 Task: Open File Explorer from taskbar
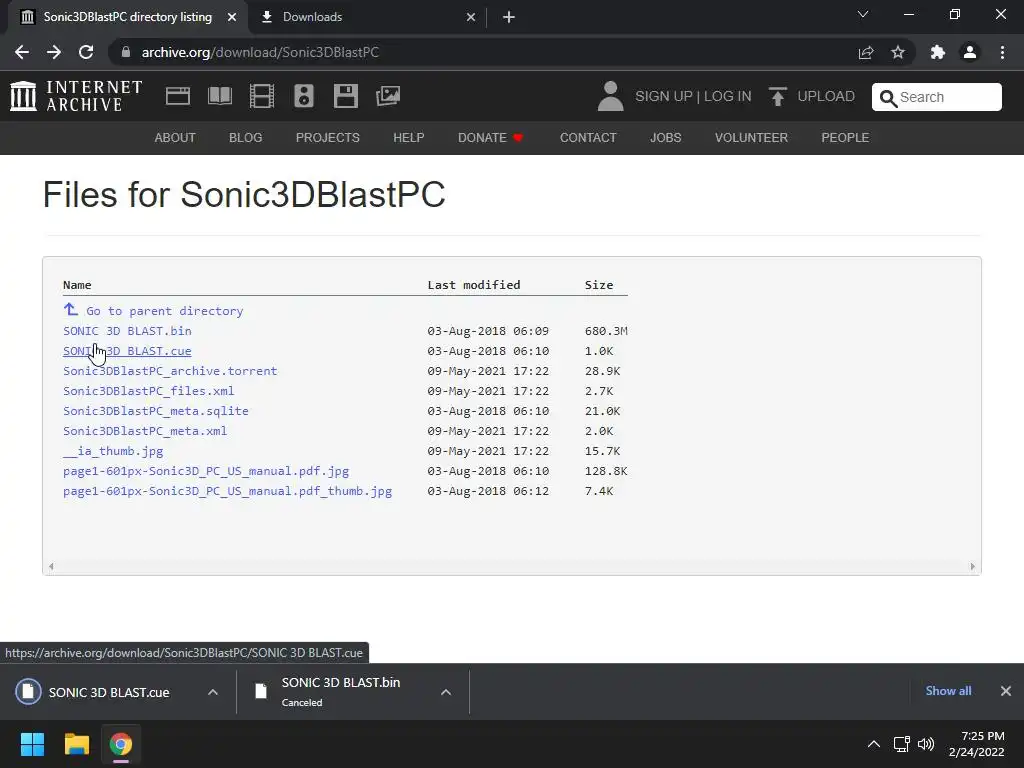click(76, 744)
